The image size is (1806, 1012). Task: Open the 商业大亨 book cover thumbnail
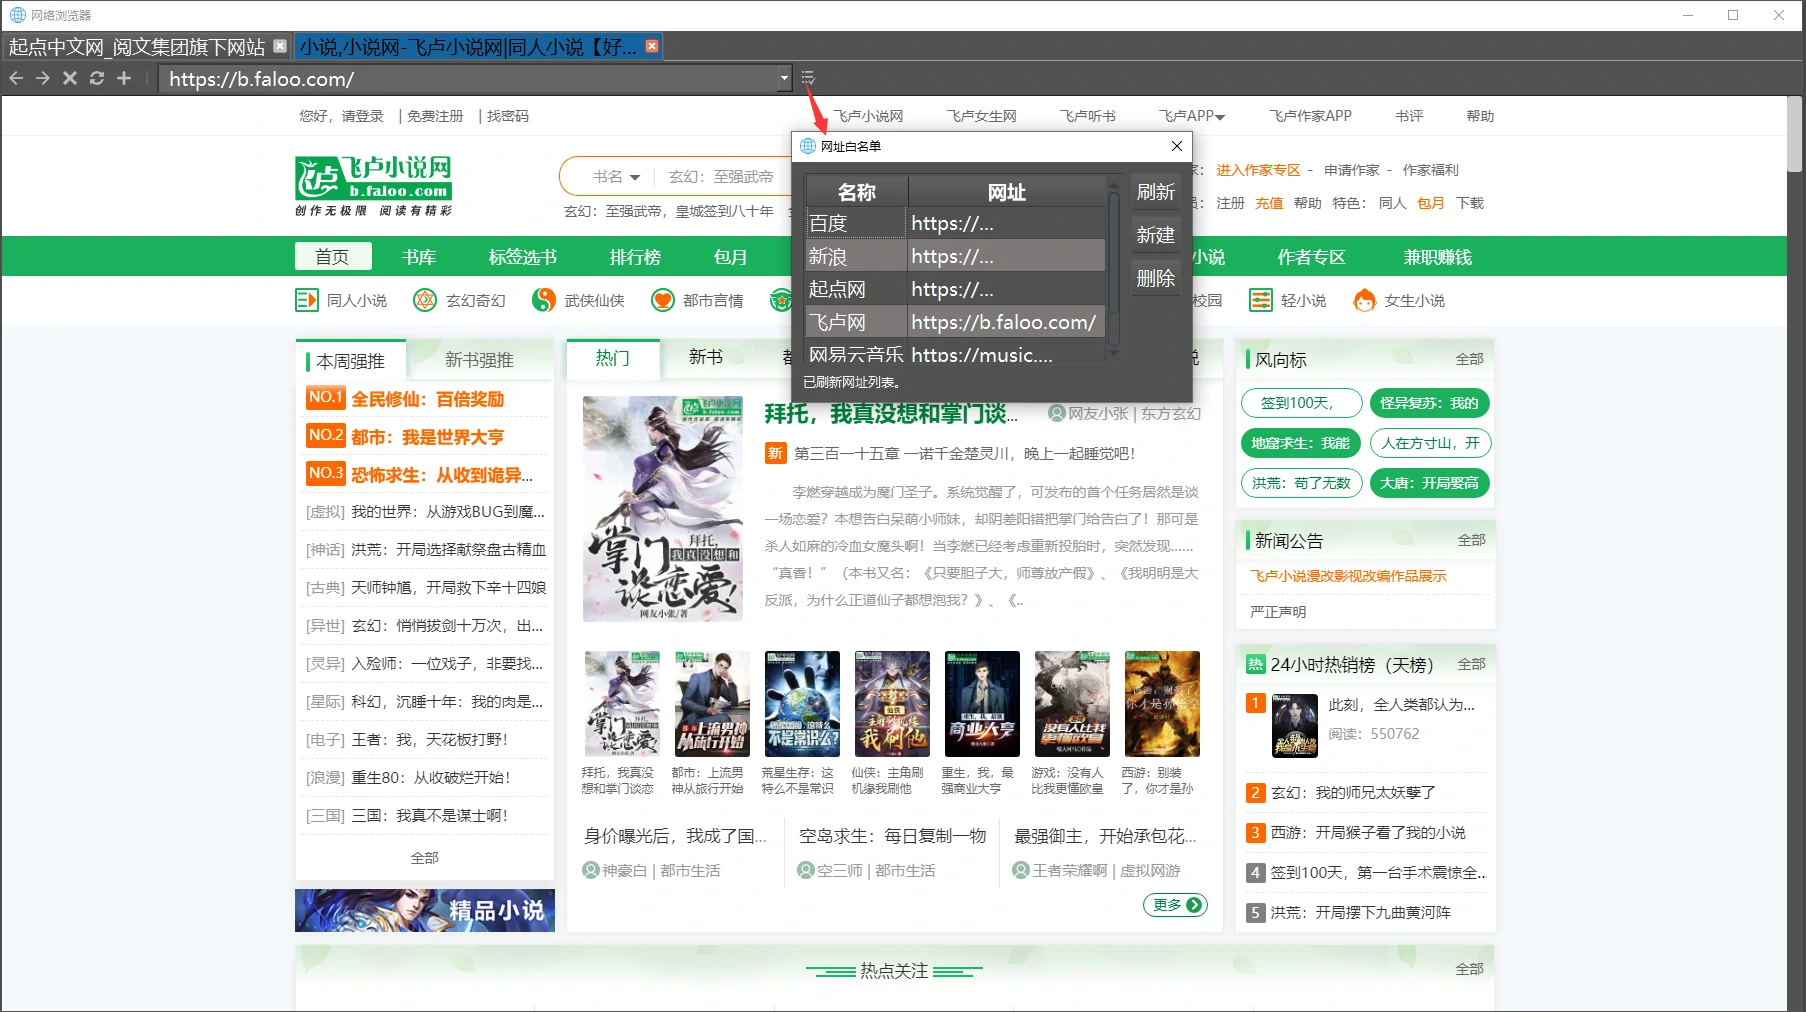click(x=982, y=704)
